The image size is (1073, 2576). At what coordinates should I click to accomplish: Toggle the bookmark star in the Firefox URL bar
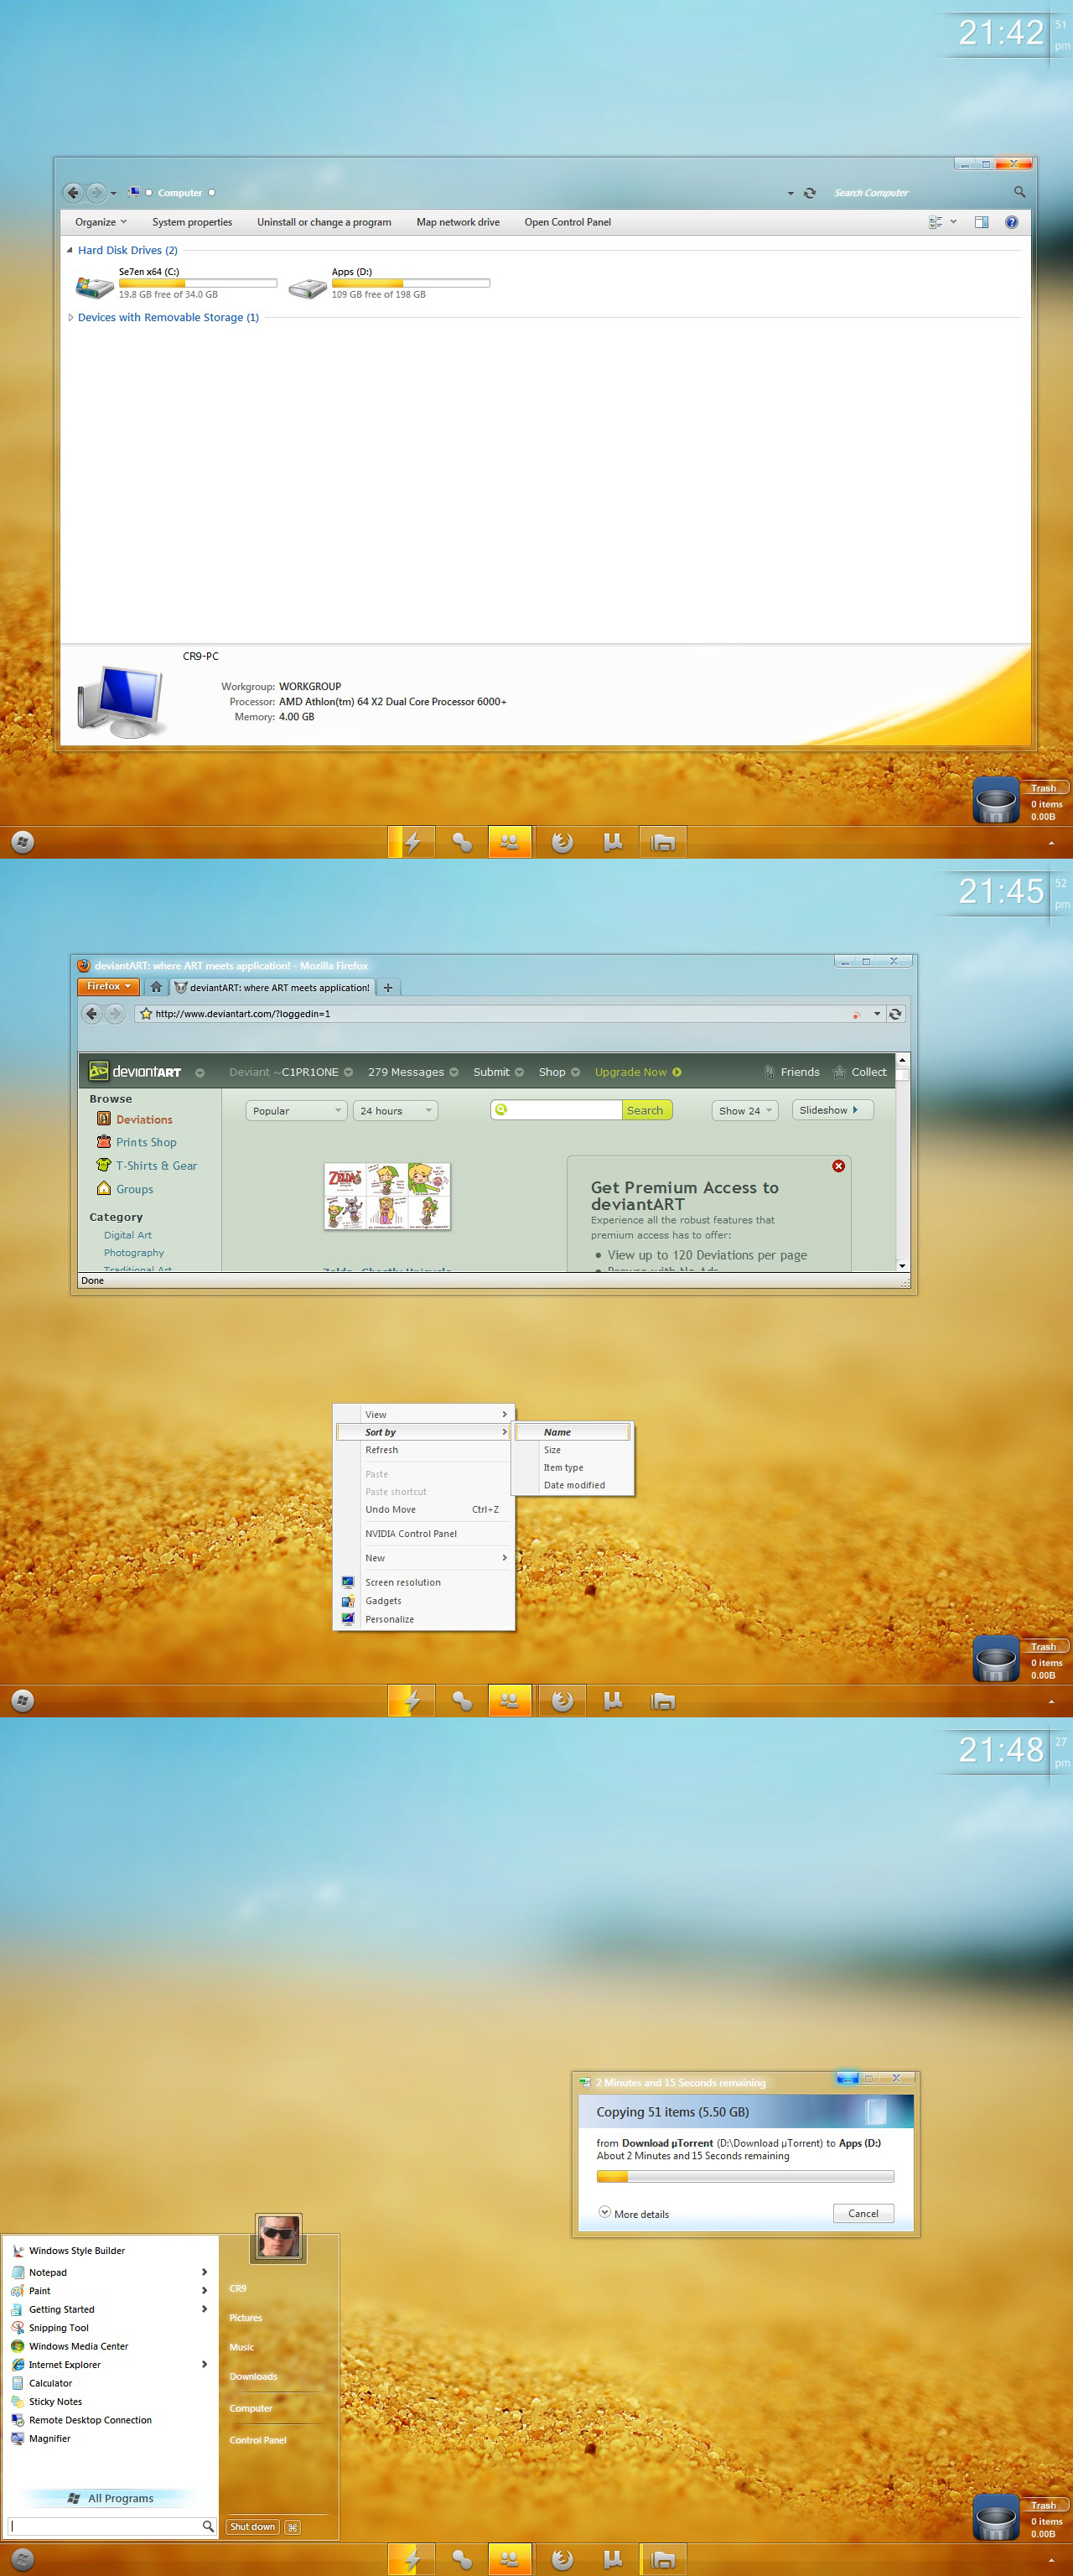146,1013
